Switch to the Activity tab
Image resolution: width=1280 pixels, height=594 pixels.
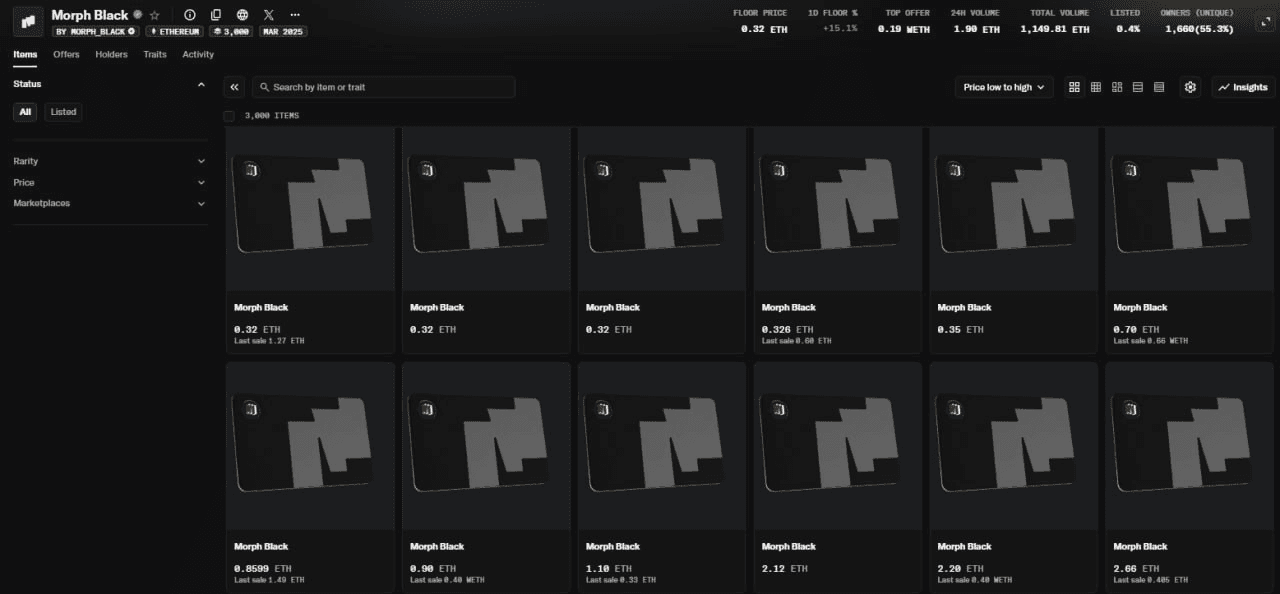coord(198,54)
